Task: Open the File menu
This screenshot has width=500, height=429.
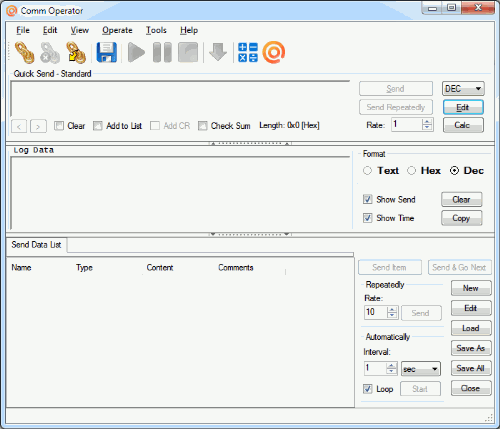Action: (x=23, y=30)
